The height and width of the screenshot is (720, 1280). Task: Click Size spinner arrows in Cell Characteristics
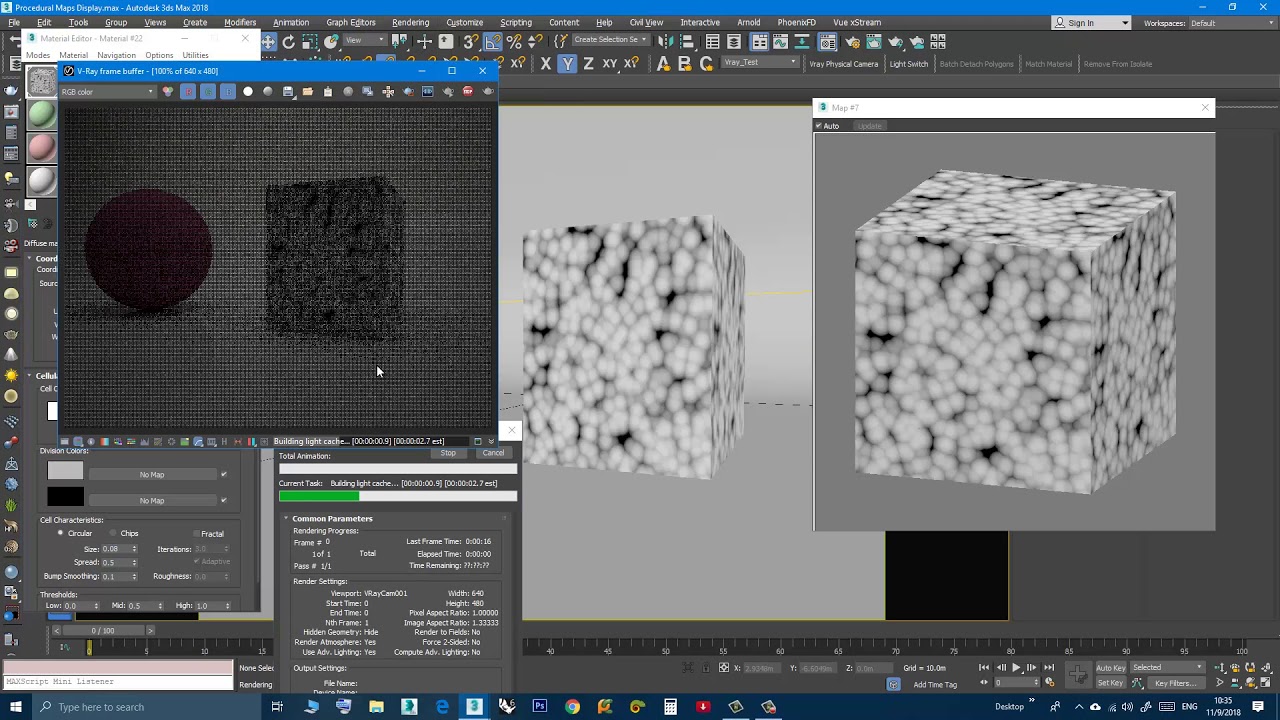134,549
